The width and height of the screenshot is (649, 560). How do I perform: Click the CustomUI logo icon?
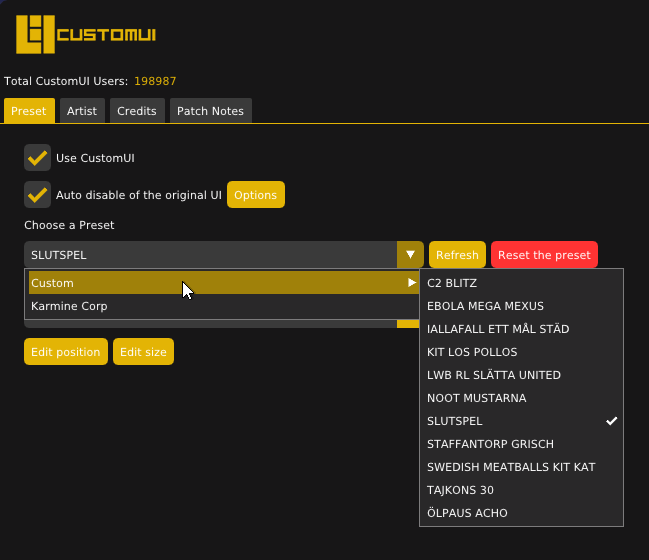35,35
